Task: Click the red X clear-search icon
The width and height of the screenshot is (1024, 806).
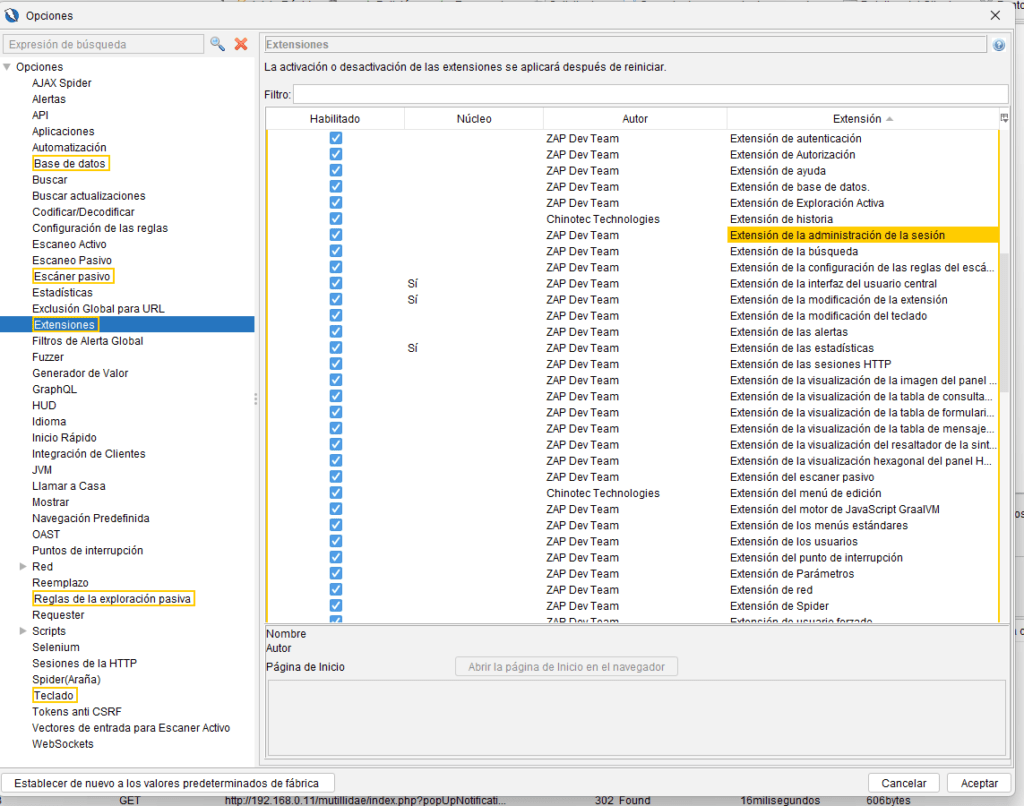Action: point(241,44)
